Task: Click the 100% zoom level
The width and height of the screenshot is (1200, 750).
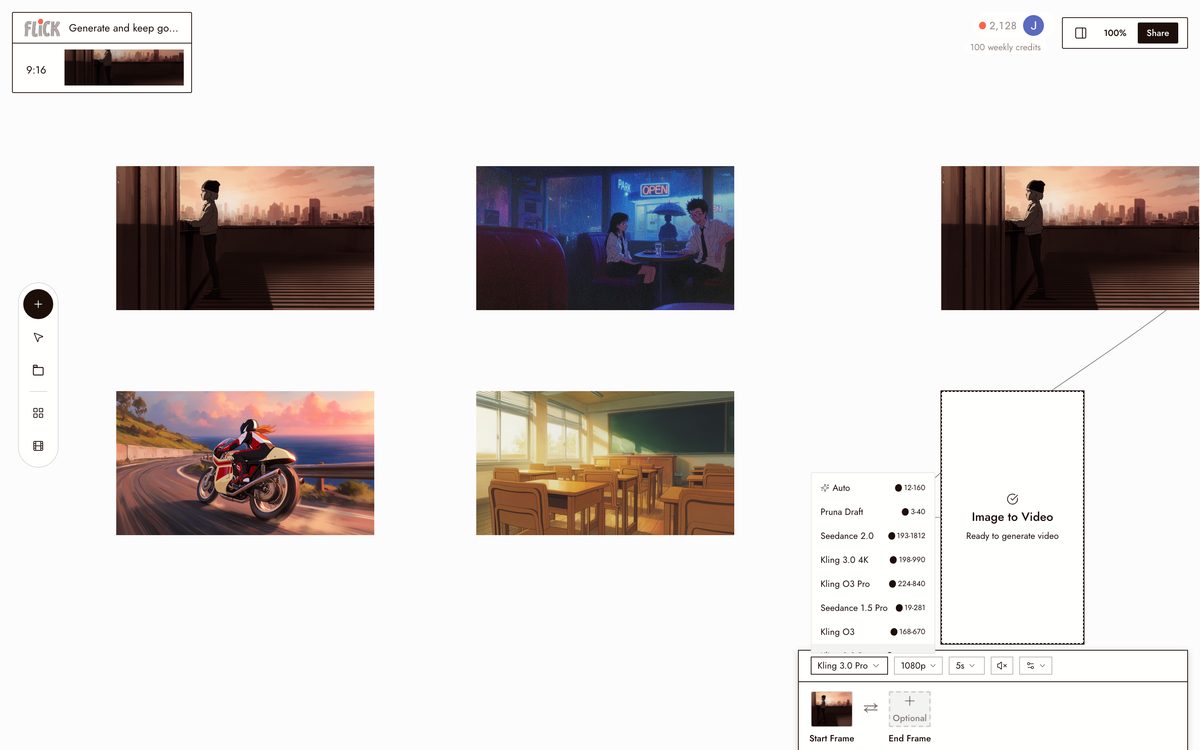Action: click(x=1115, y=33)
